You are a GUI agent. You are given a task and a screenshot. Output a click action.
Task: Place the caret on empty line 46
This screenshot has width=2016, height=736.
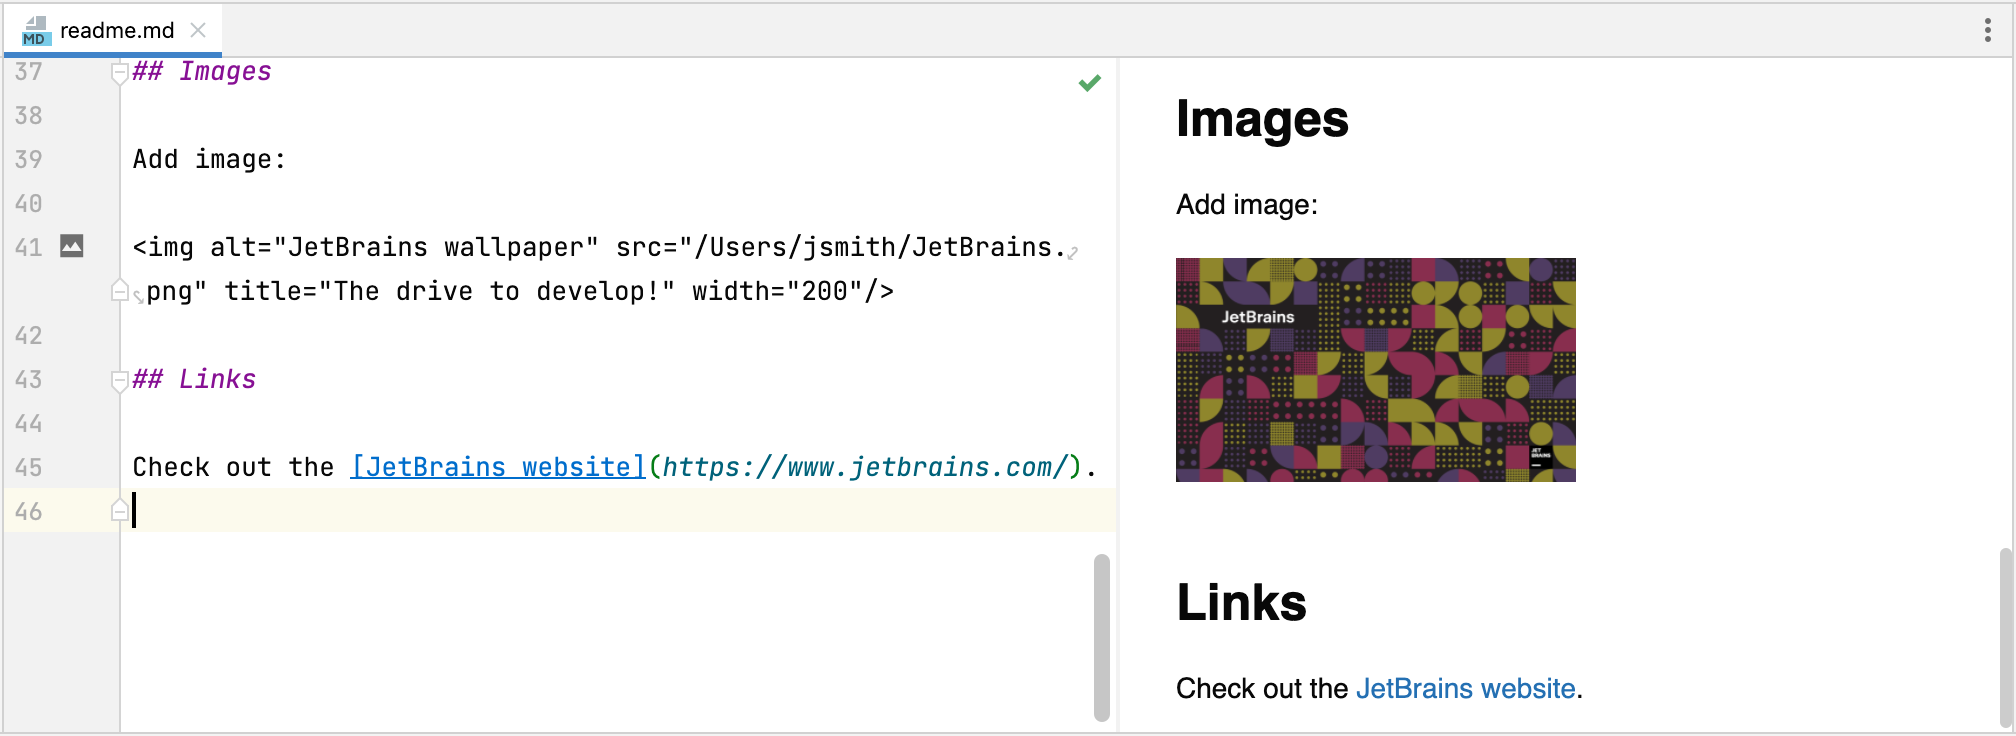coord(617,511)
